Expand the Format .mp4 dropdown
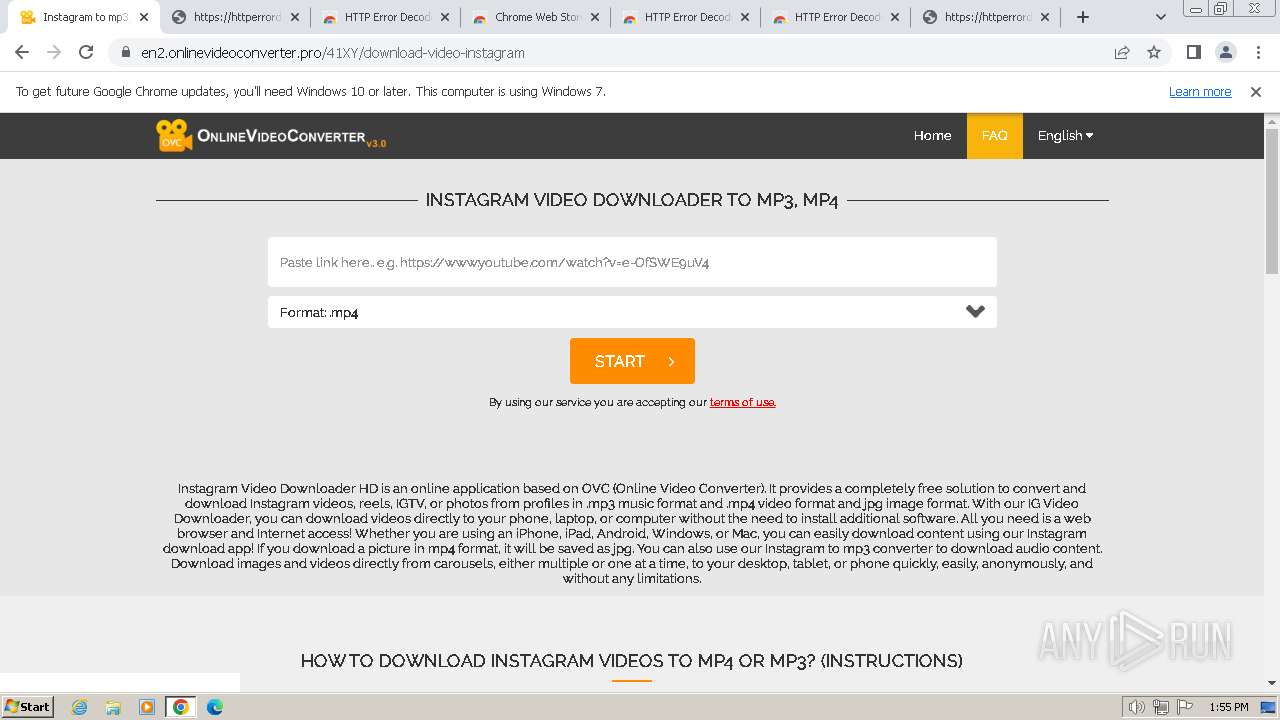Screen dimensions: 1280x720 (x=632, y=312)
